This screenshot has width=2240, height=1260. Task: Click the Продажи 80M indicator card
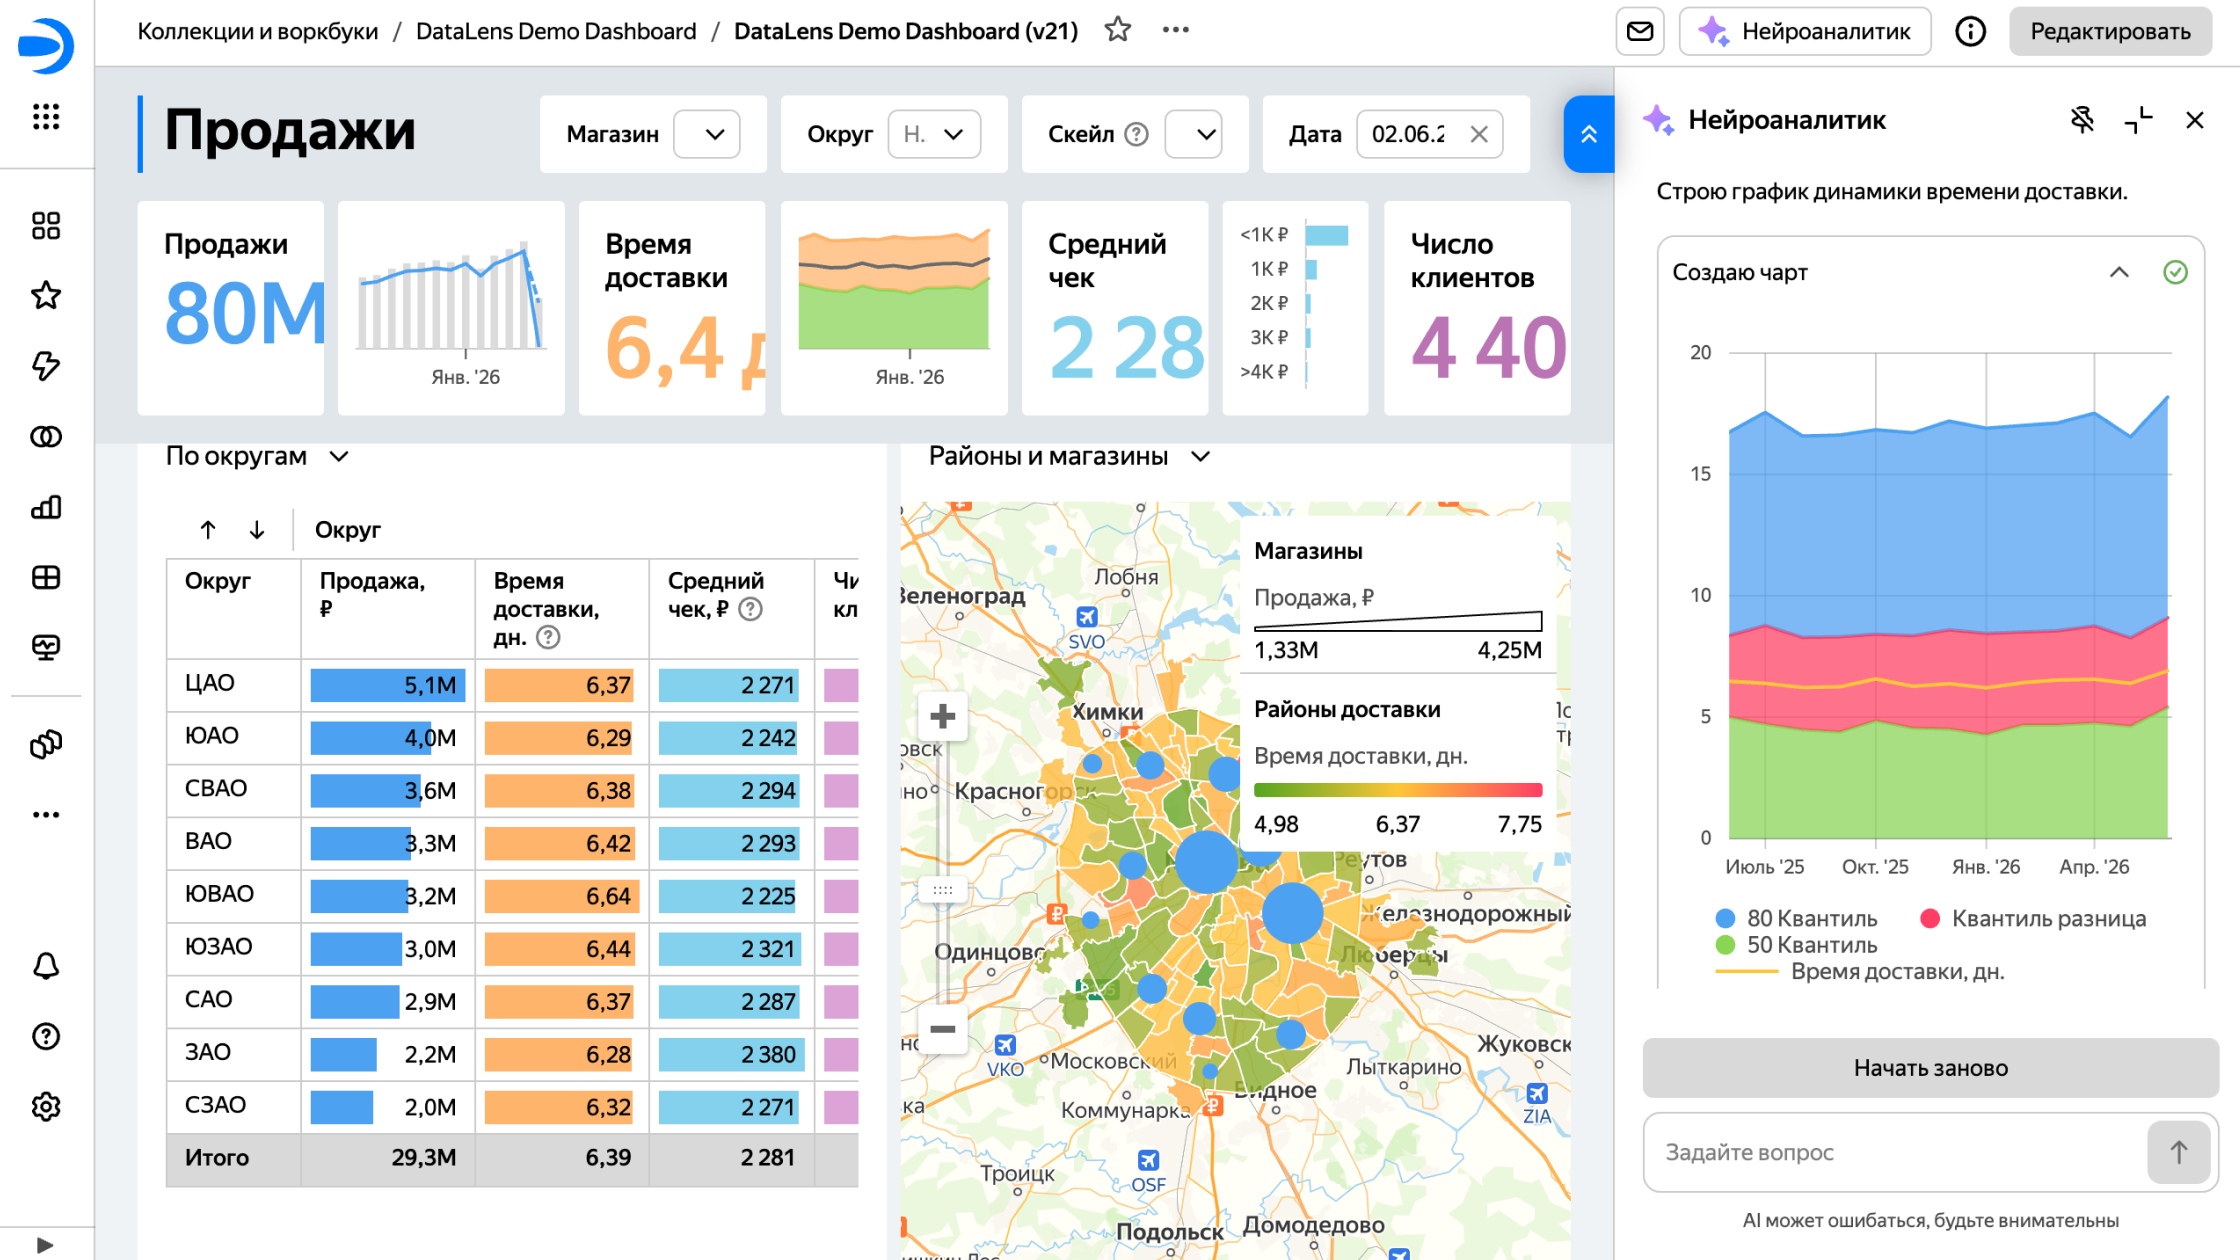coord(230,308)
